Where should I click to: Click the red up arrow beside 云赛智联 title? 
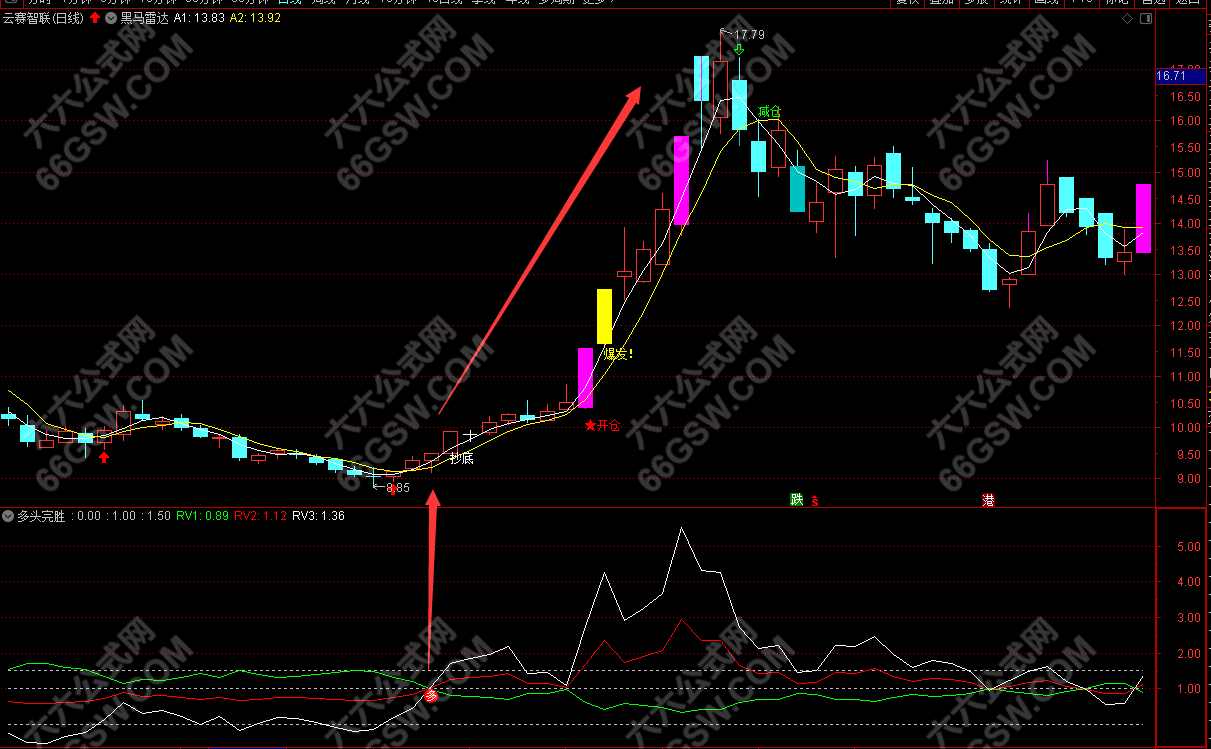[95, 18]
